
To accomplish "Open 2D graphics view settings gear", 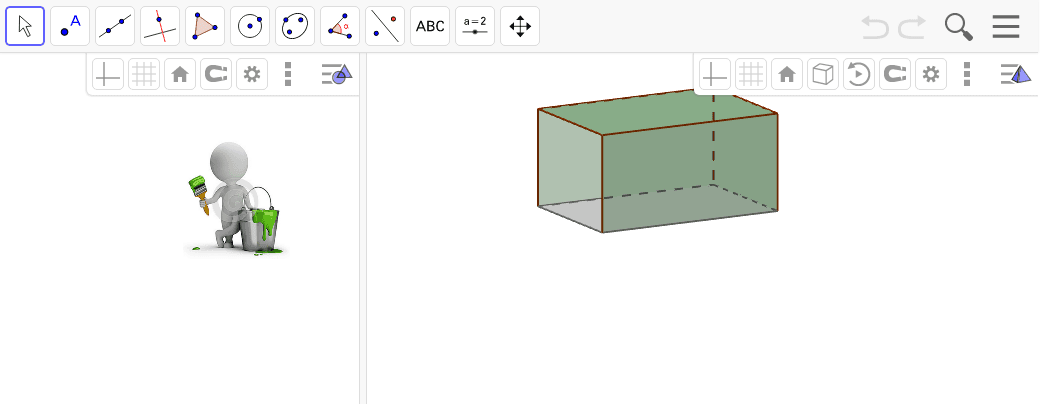I will [x=251, y=74].
